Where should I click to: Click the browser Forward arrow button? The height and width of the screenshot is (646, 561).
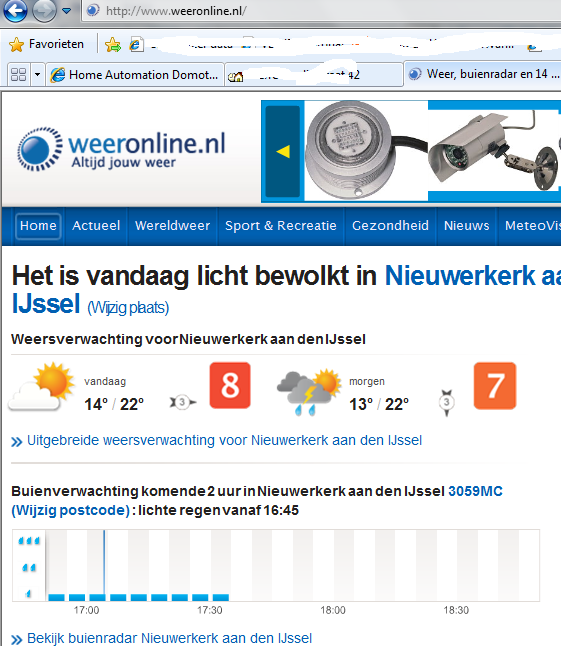44,10
